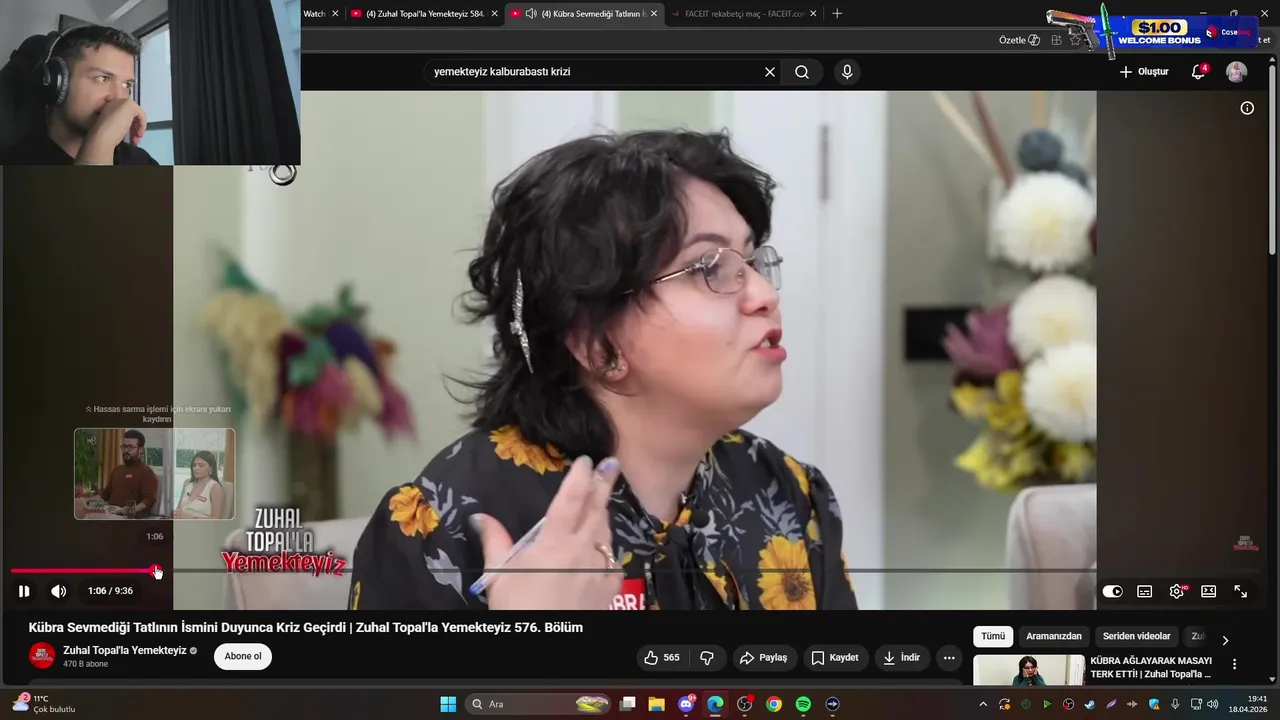The height and width of the screenshot is (720, 1280).
Task: Click the İndir download button
Action: pyautogui.click(x=901, y=657)
